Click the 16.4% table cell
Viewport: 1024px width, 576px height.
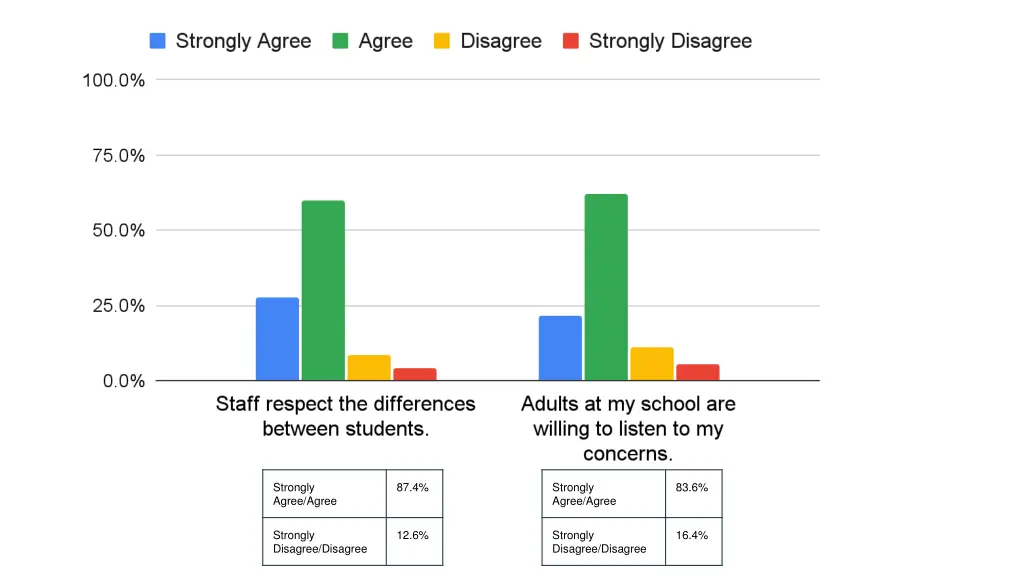[694, 541]
